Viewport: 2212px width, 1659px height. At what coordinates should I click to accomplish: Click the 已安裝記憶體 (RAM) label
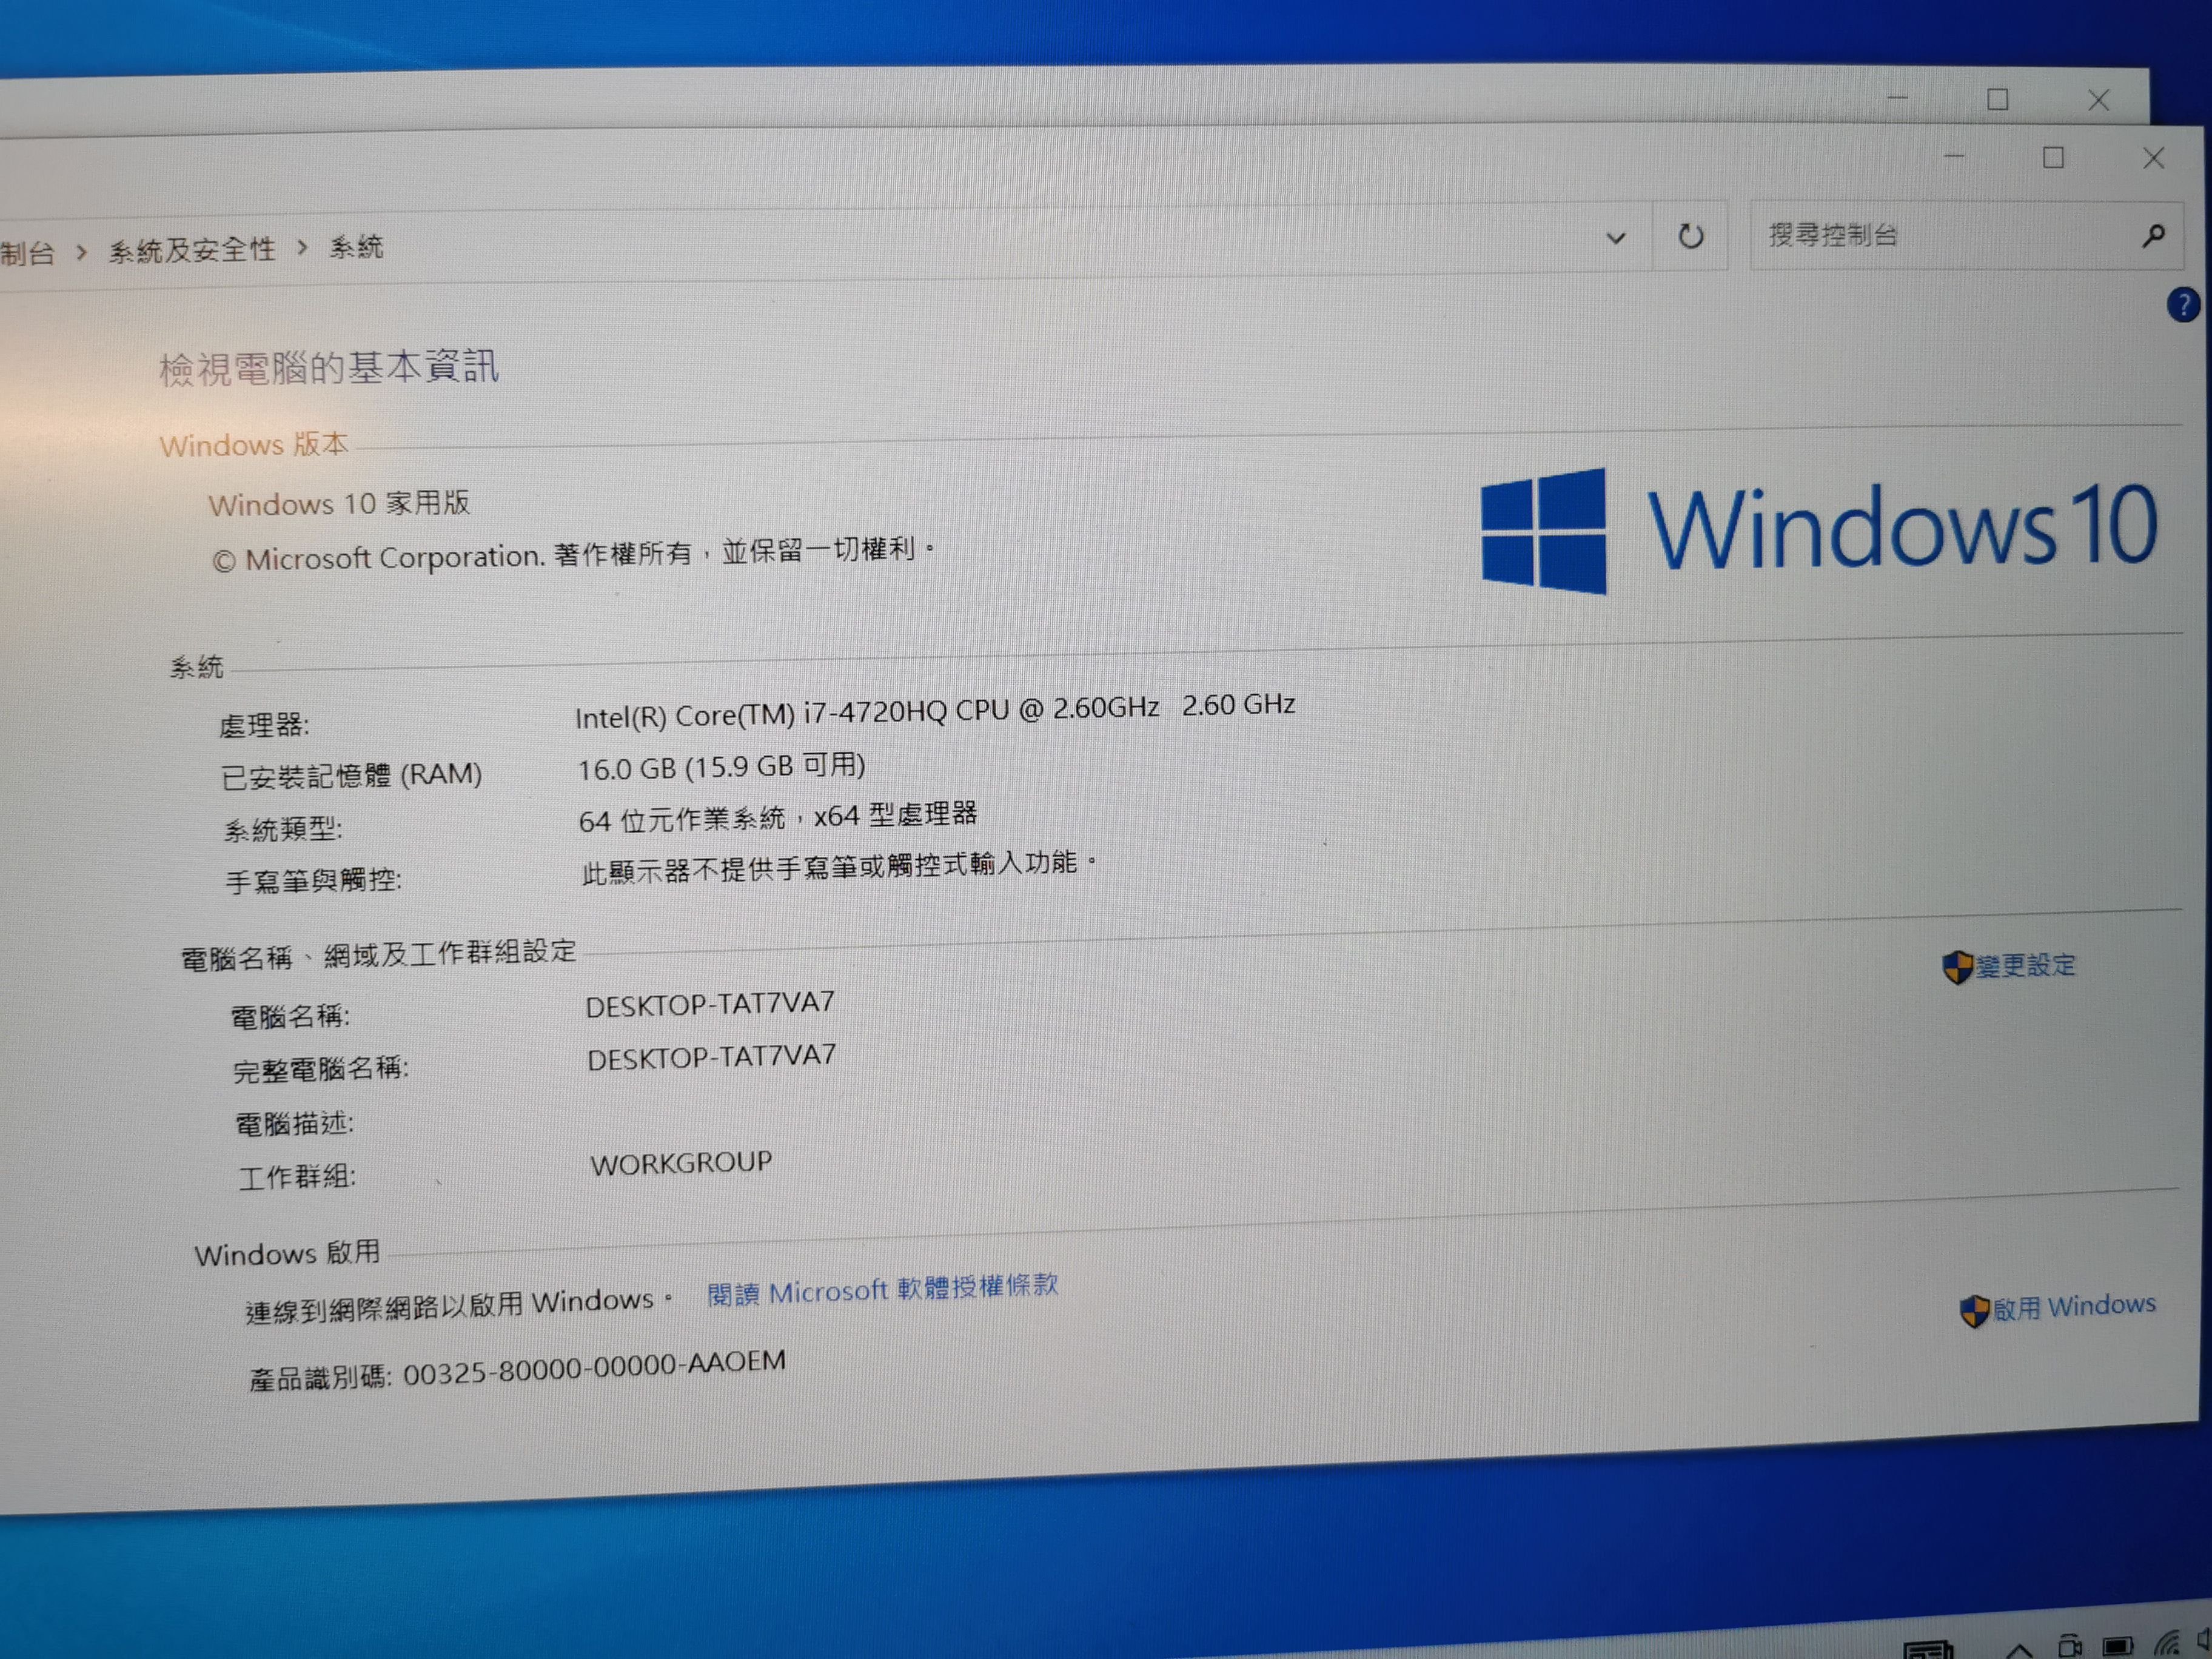(x=351, y=775)
